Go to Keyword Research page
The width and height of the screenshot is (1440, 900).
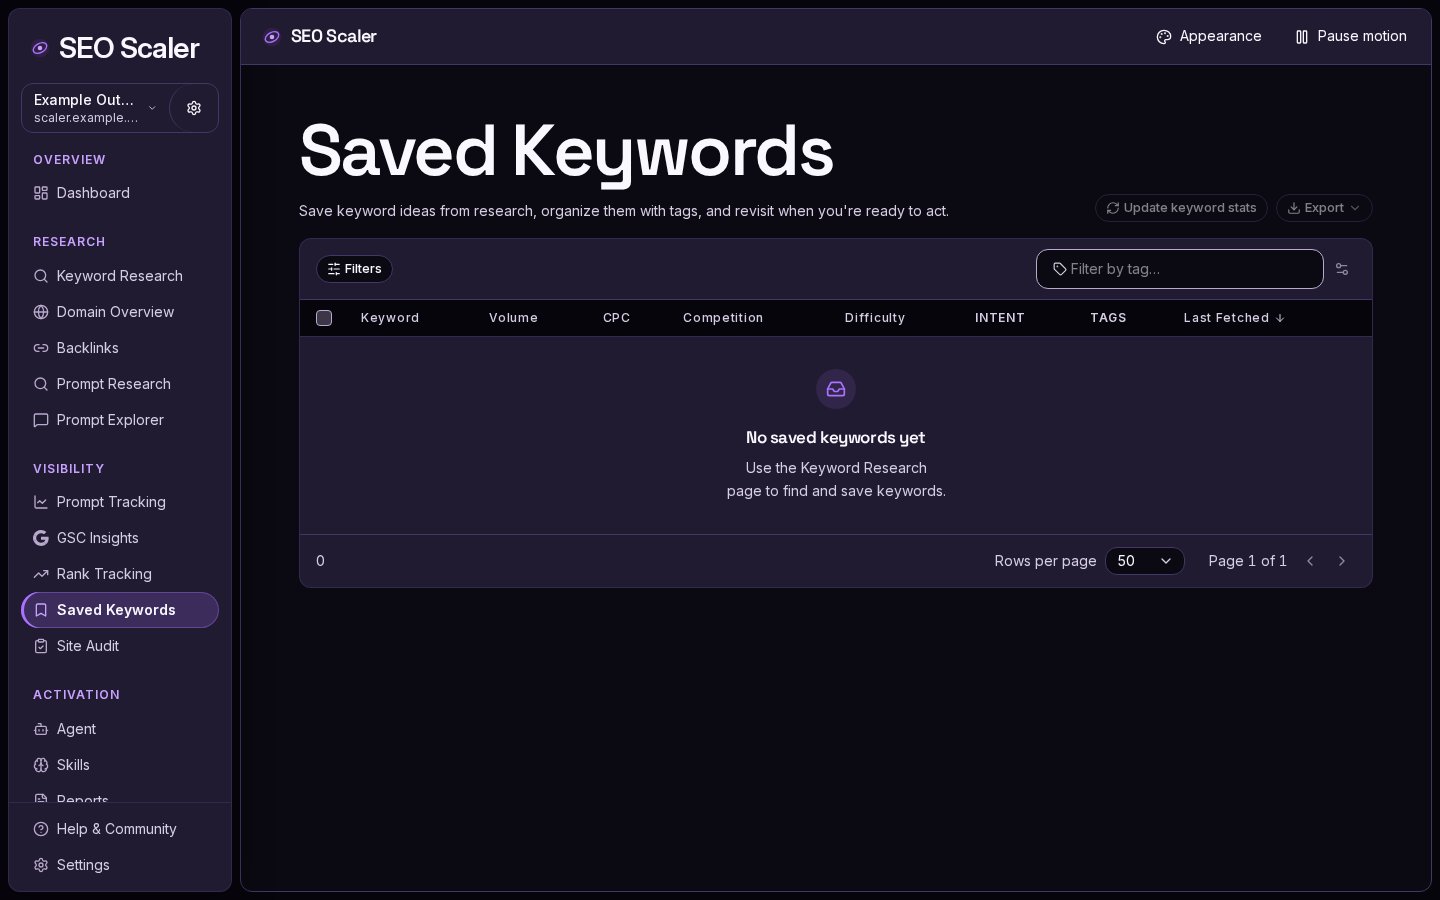(120, 276)
